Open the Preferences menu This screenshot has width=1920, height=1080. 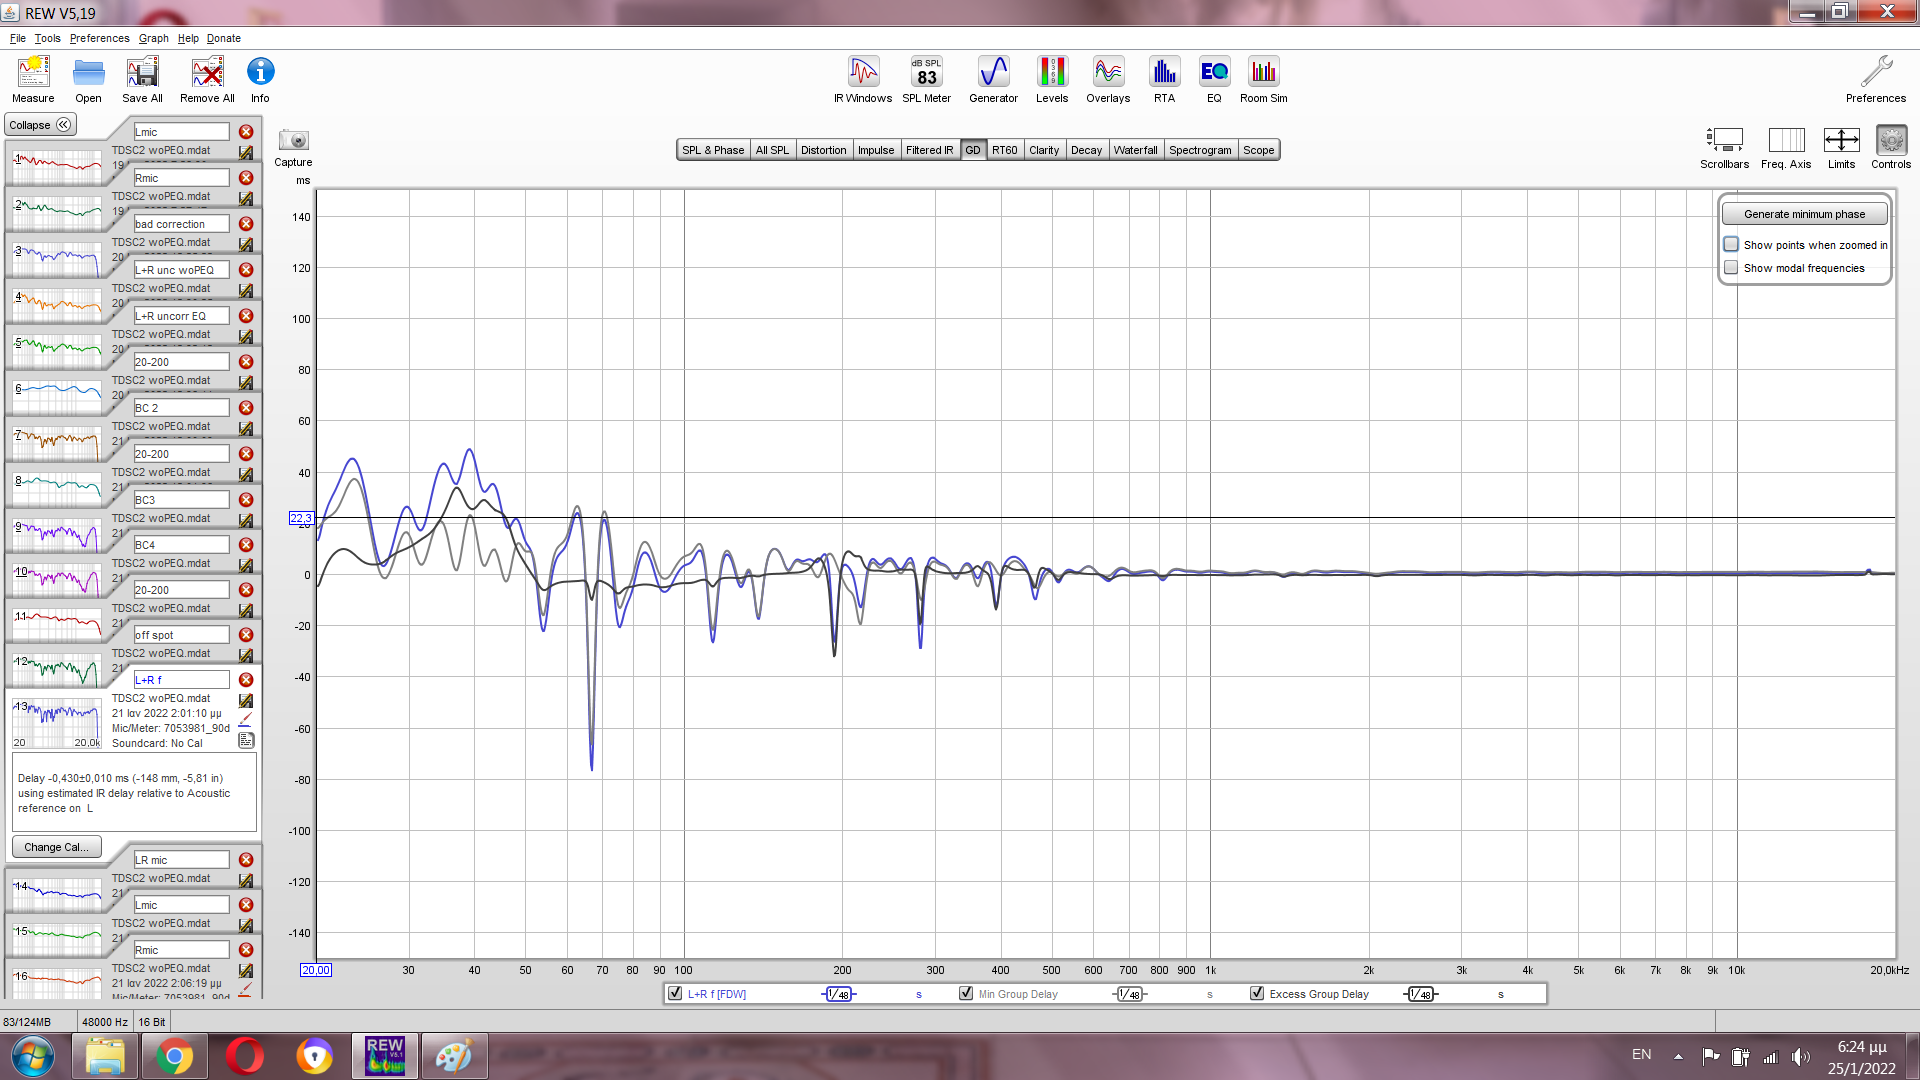(99, 38)
